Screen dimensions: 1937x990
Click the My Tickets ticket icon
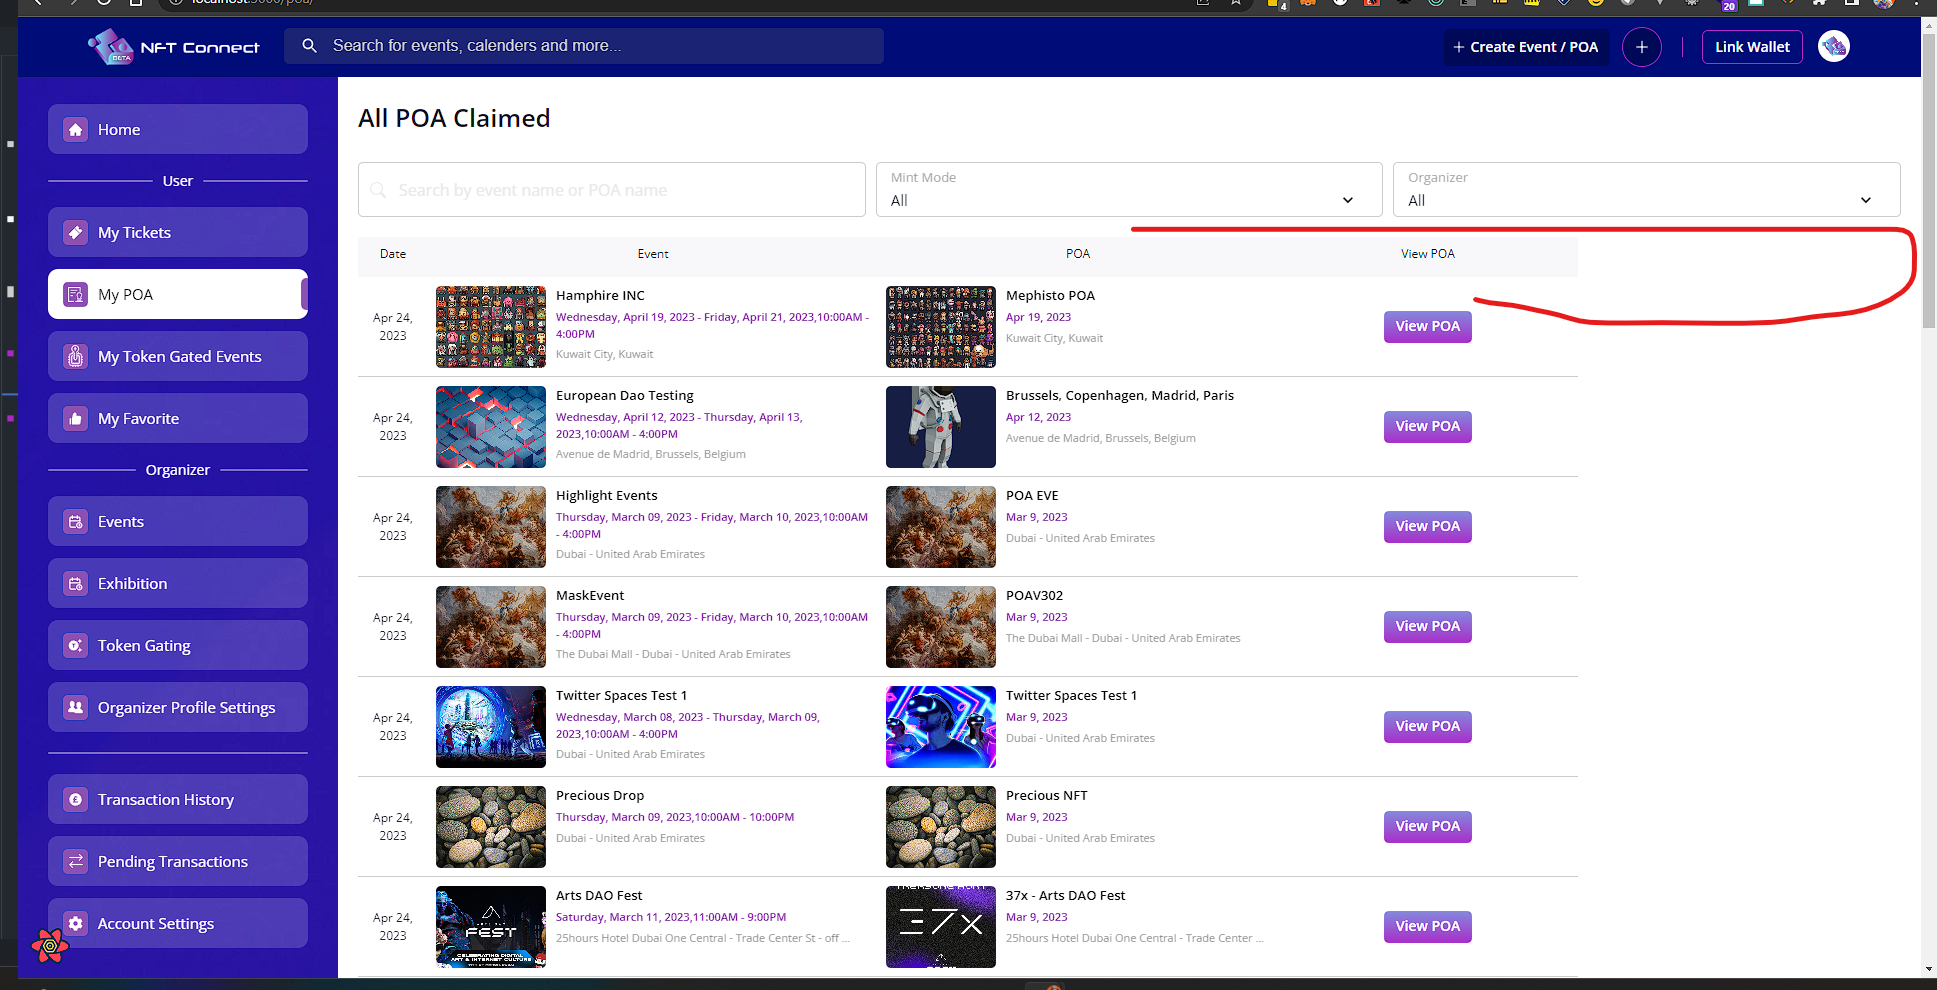[76, 232]
